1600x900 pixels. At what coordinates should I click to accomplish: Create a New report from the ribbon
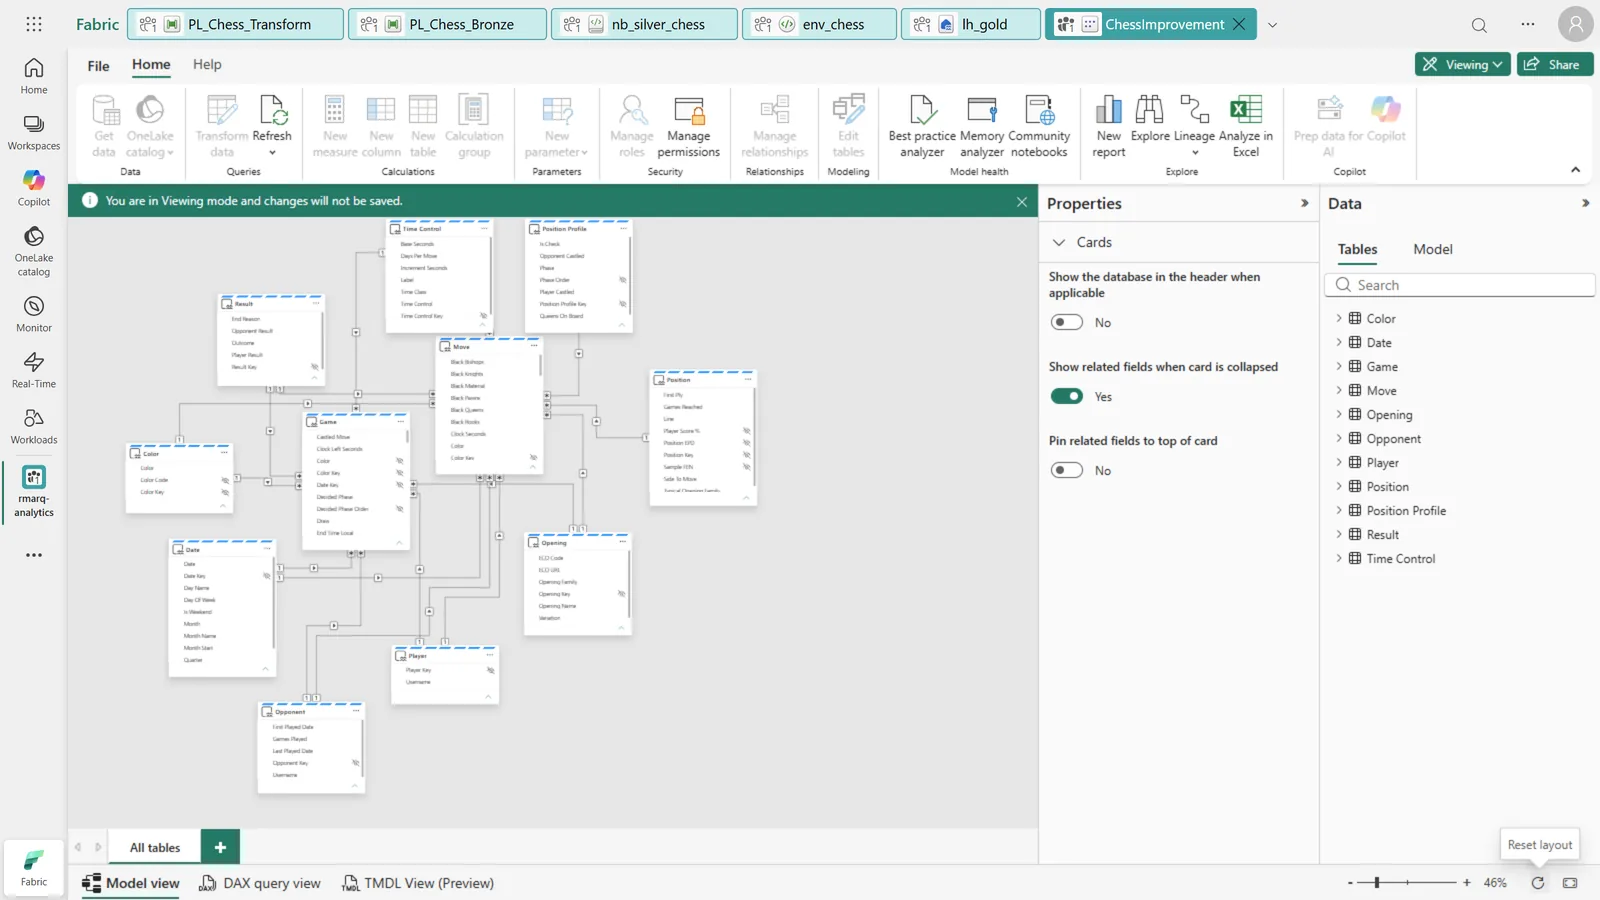[x=1108, y=126]
